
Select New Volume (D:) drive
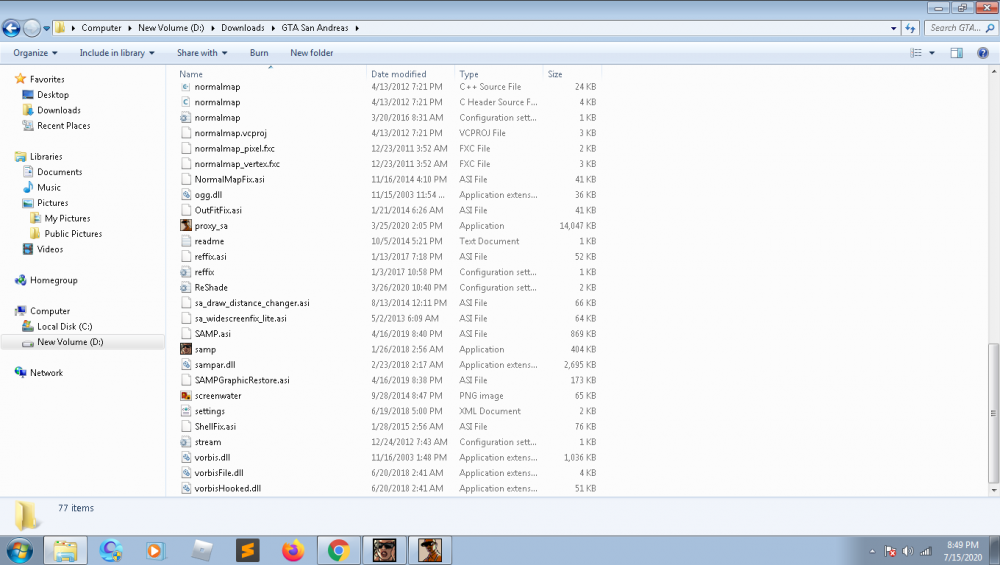[70, 342]
